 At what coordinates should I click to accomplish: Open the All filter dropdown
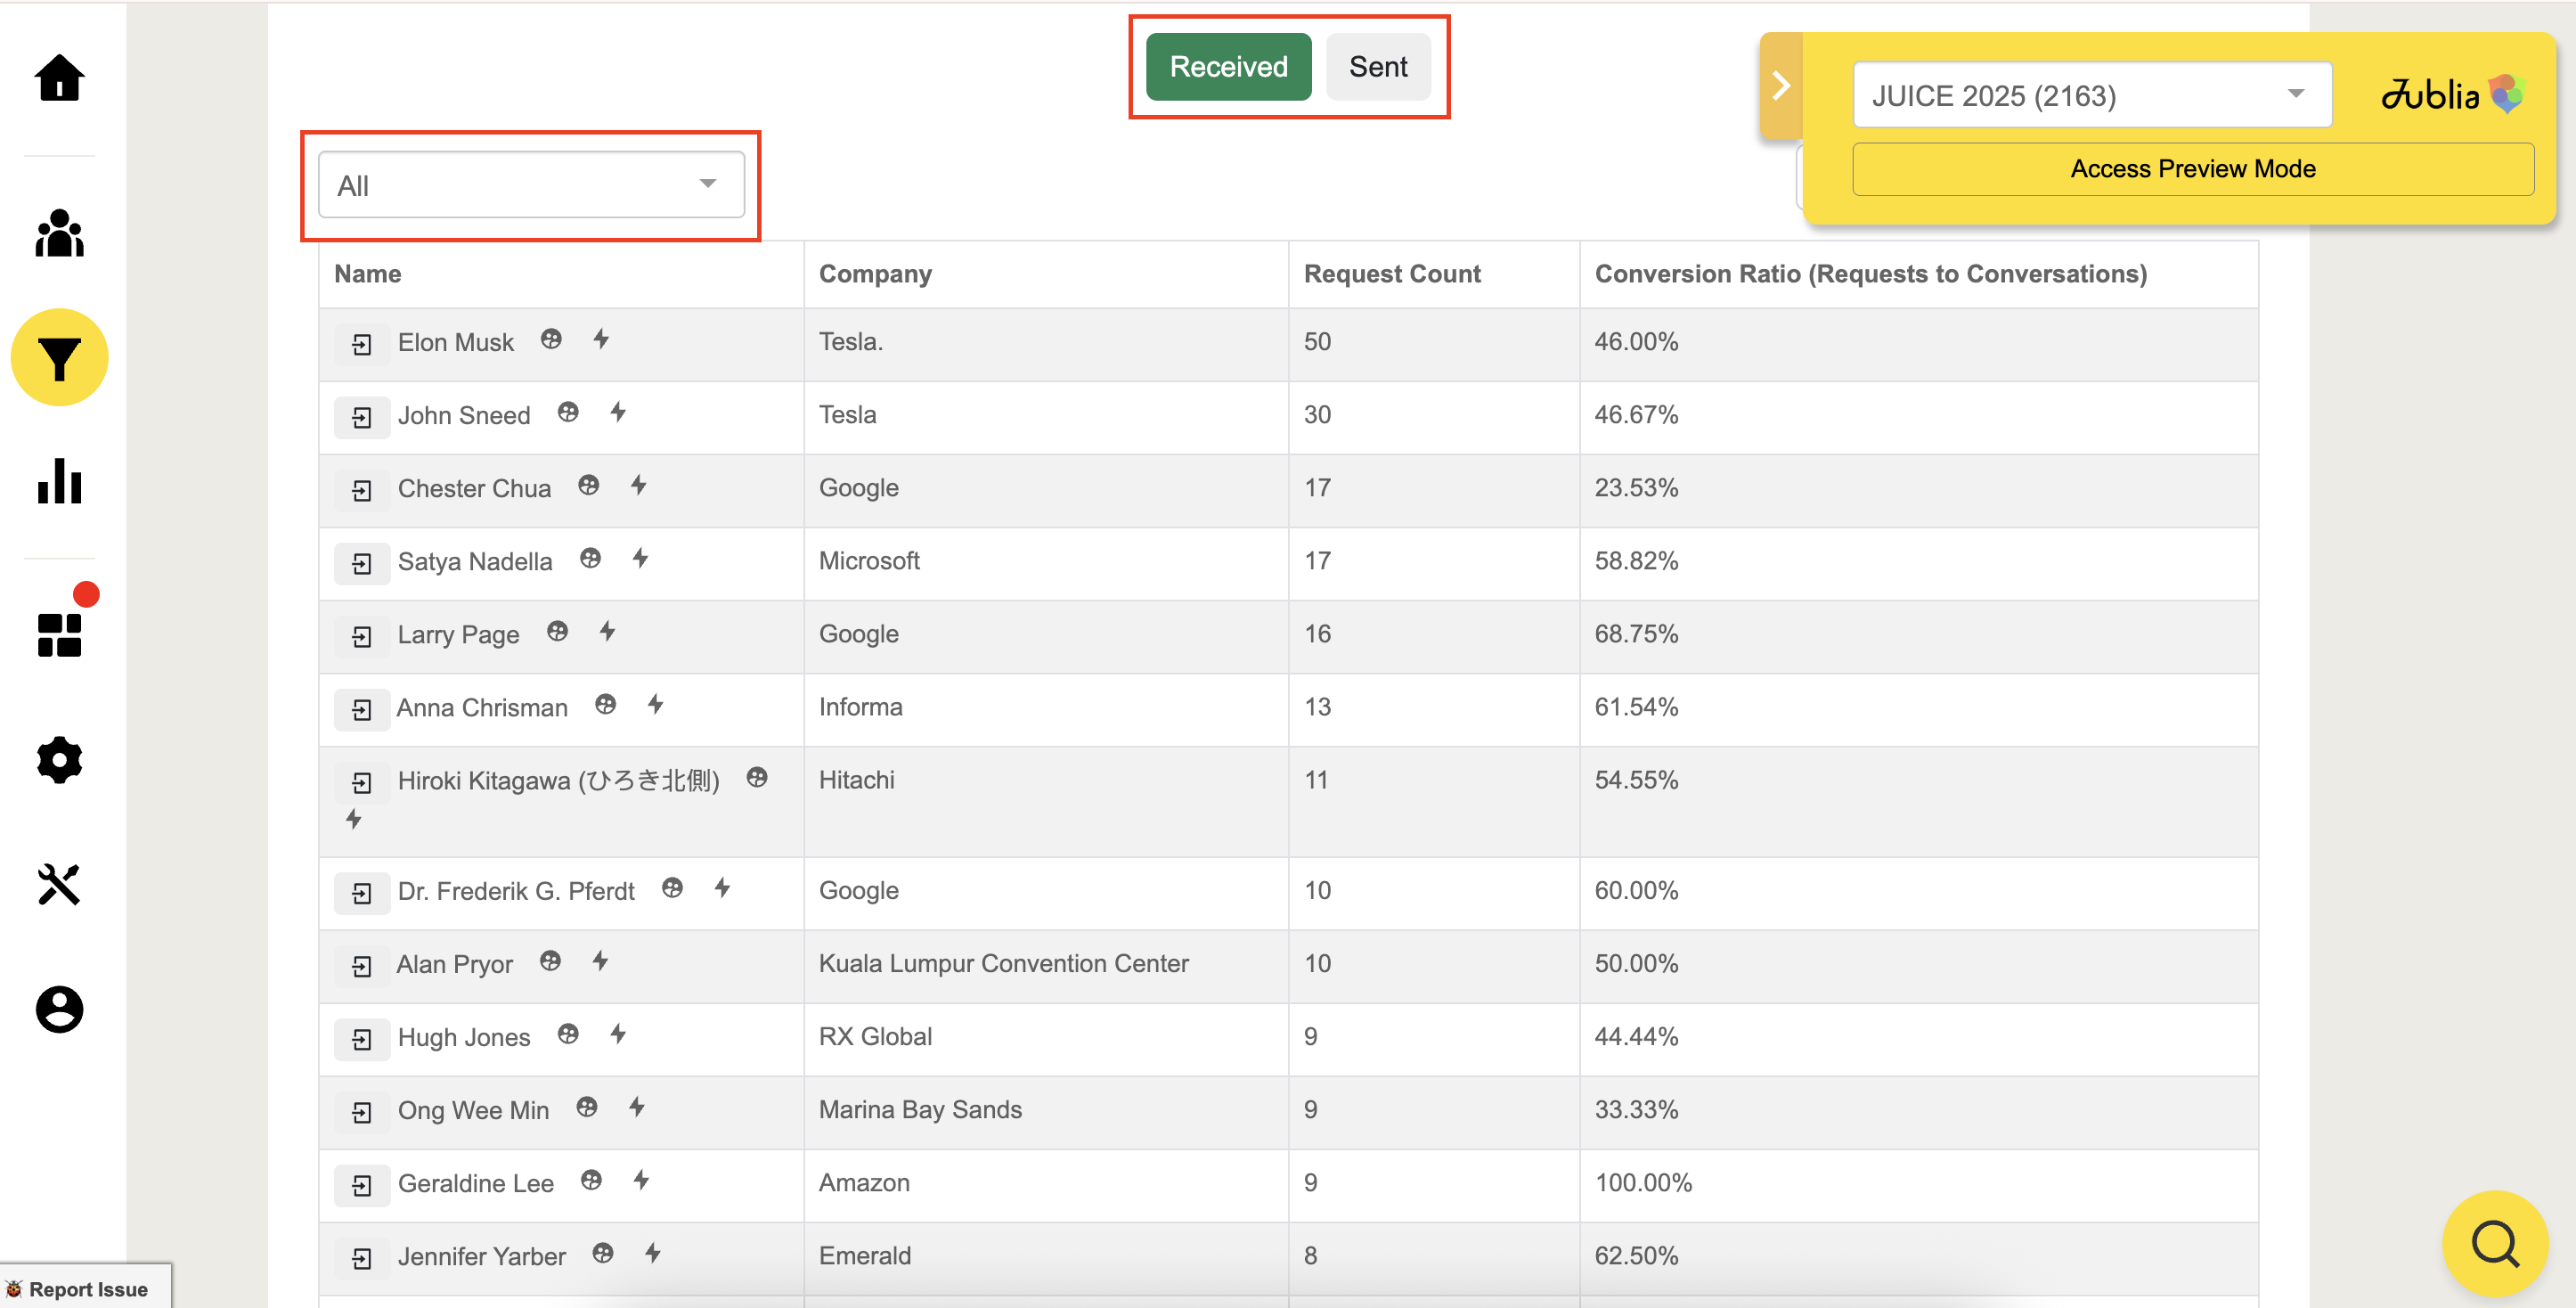pyautogui.click(x=530, y=185)
